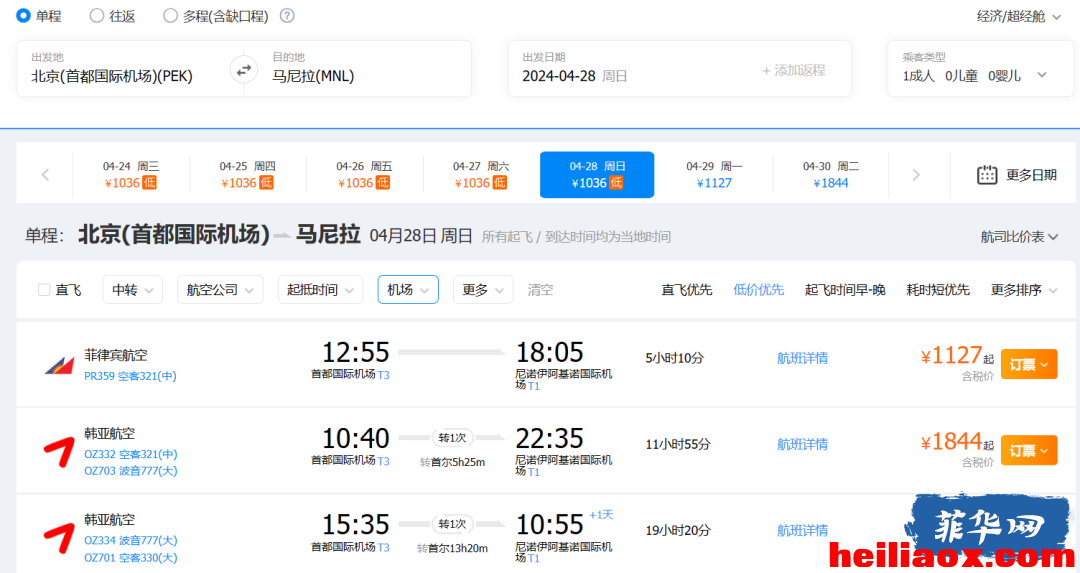Image resolution: width=1080 pixels, height=573 pixels.
Task: Expand the 航司比价表 airline comparison table
Action: (x=1019, y=237)
